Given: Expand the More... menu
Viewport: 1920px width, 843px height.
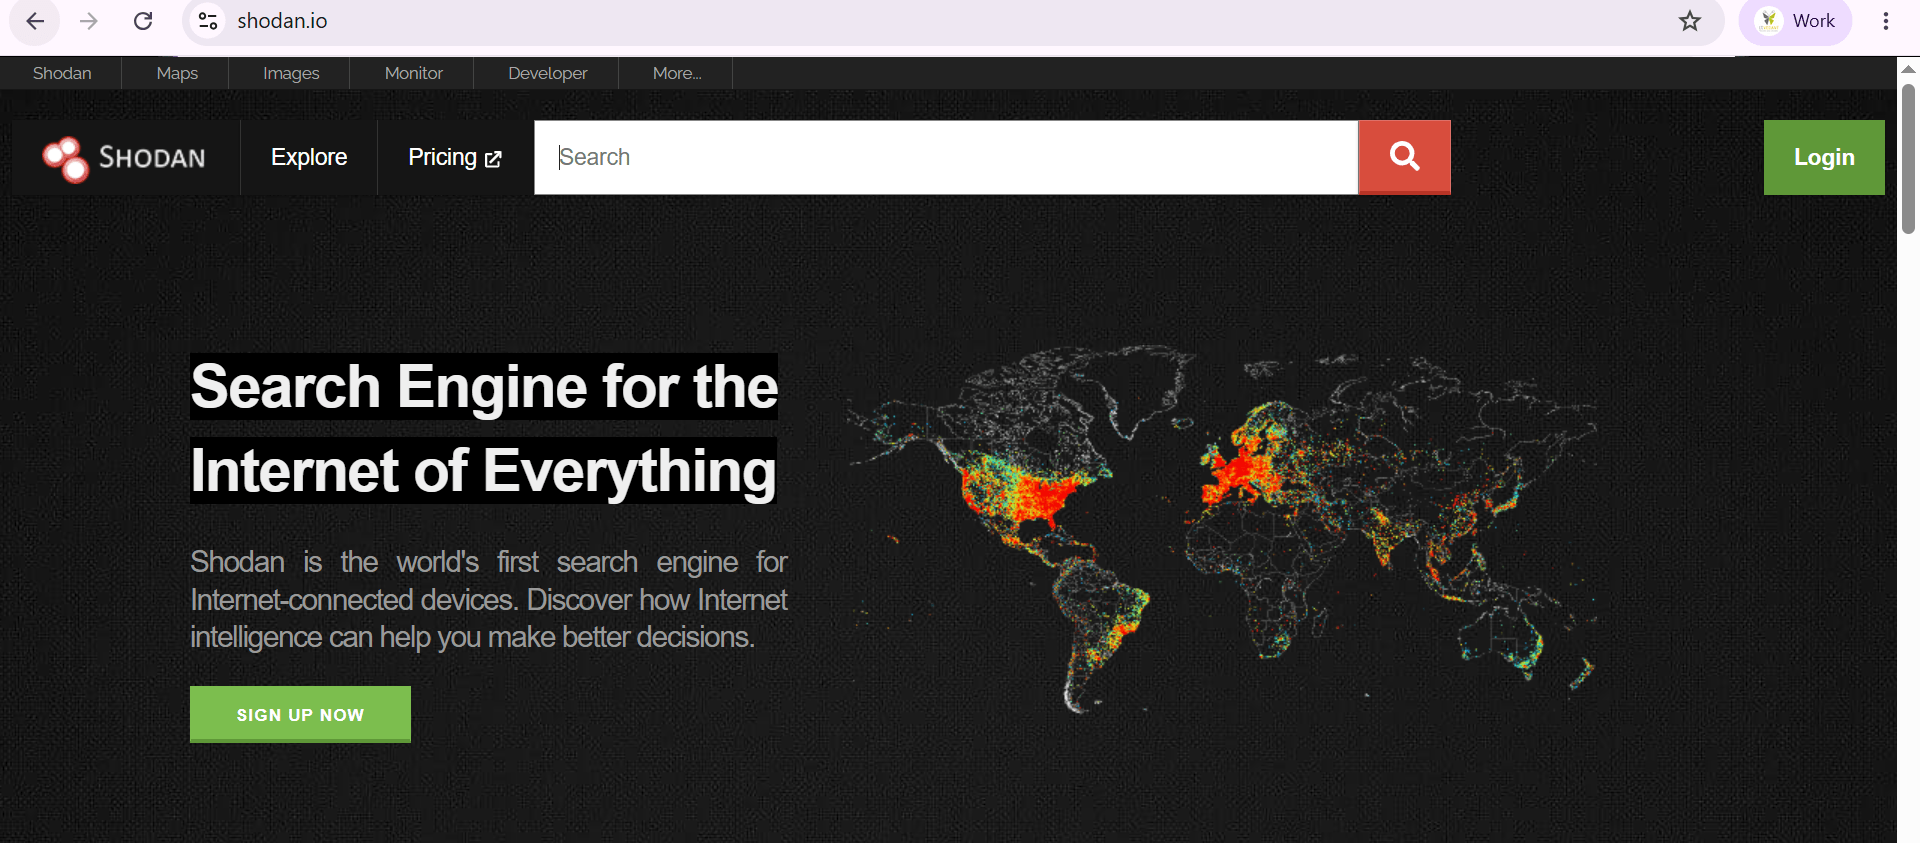Looking at the screenshot, I should 677,73.
